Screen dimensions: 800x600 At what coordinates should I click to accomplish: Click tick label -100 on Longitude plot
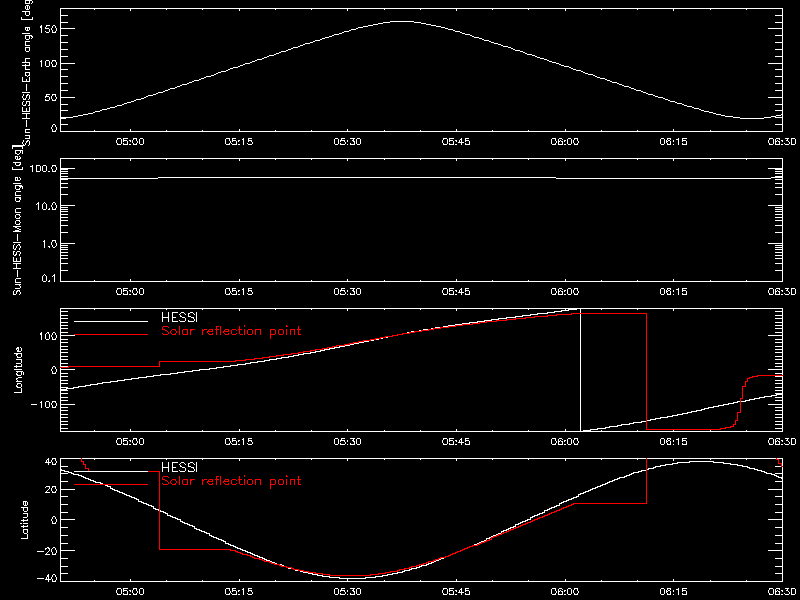pyautogui.click(x=42, y=404)
